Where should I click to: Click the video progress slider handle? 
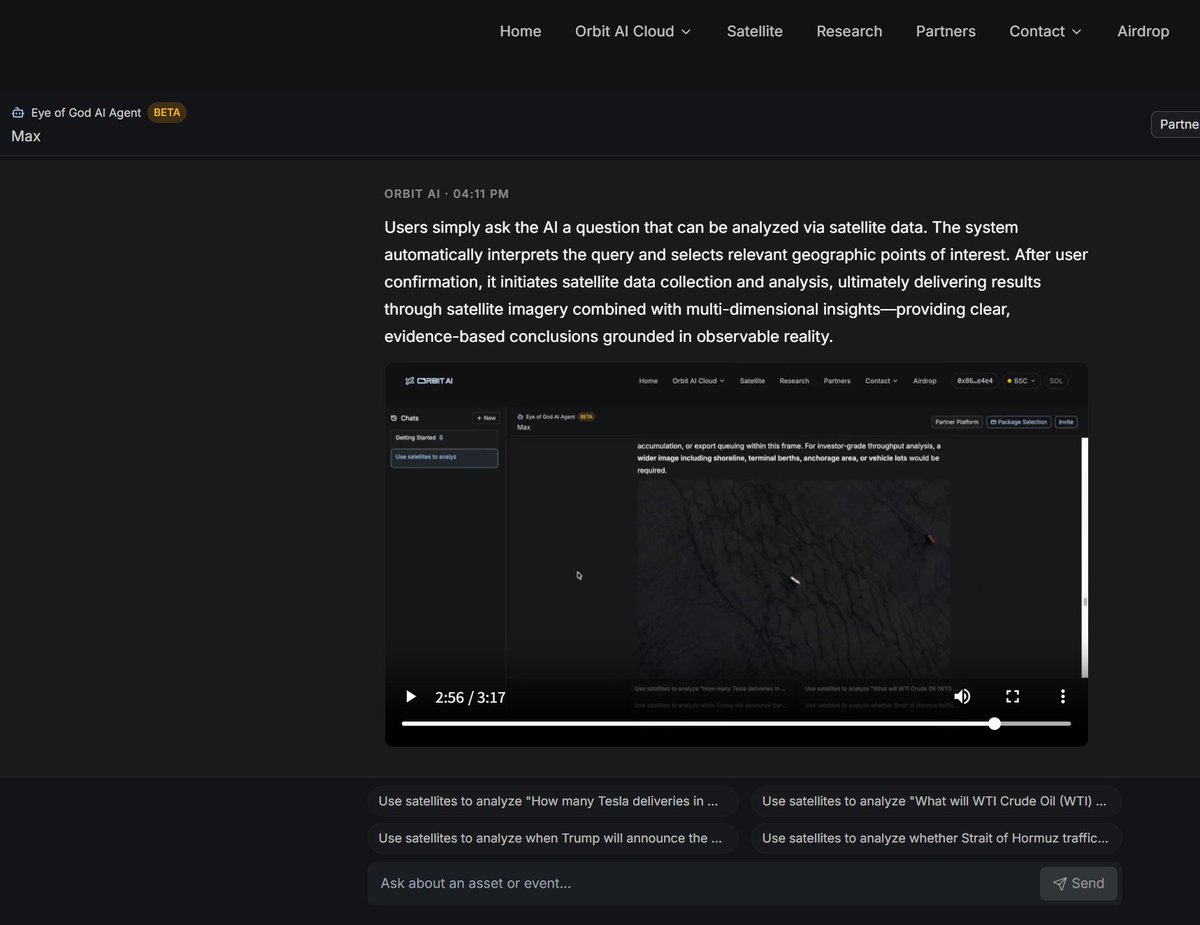994,723
